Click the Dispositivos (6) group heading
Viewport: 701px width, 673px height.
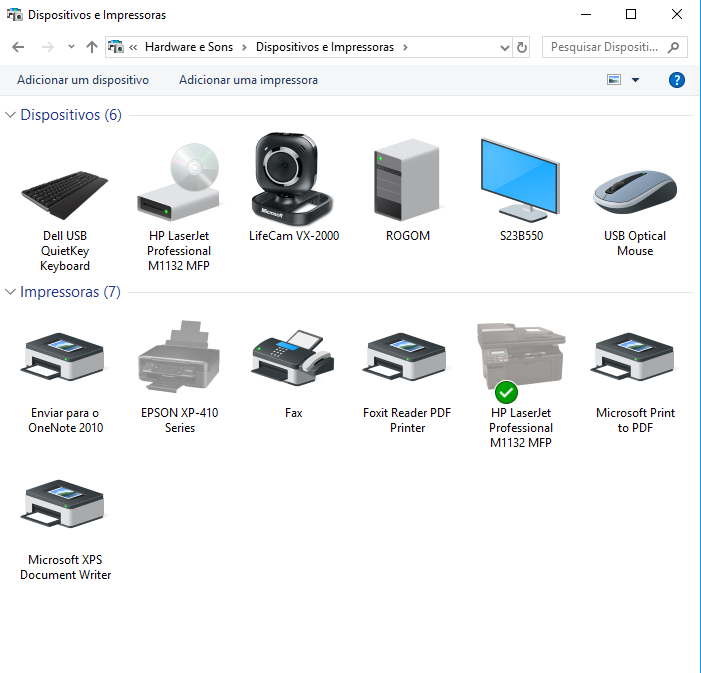pos(71,115)
